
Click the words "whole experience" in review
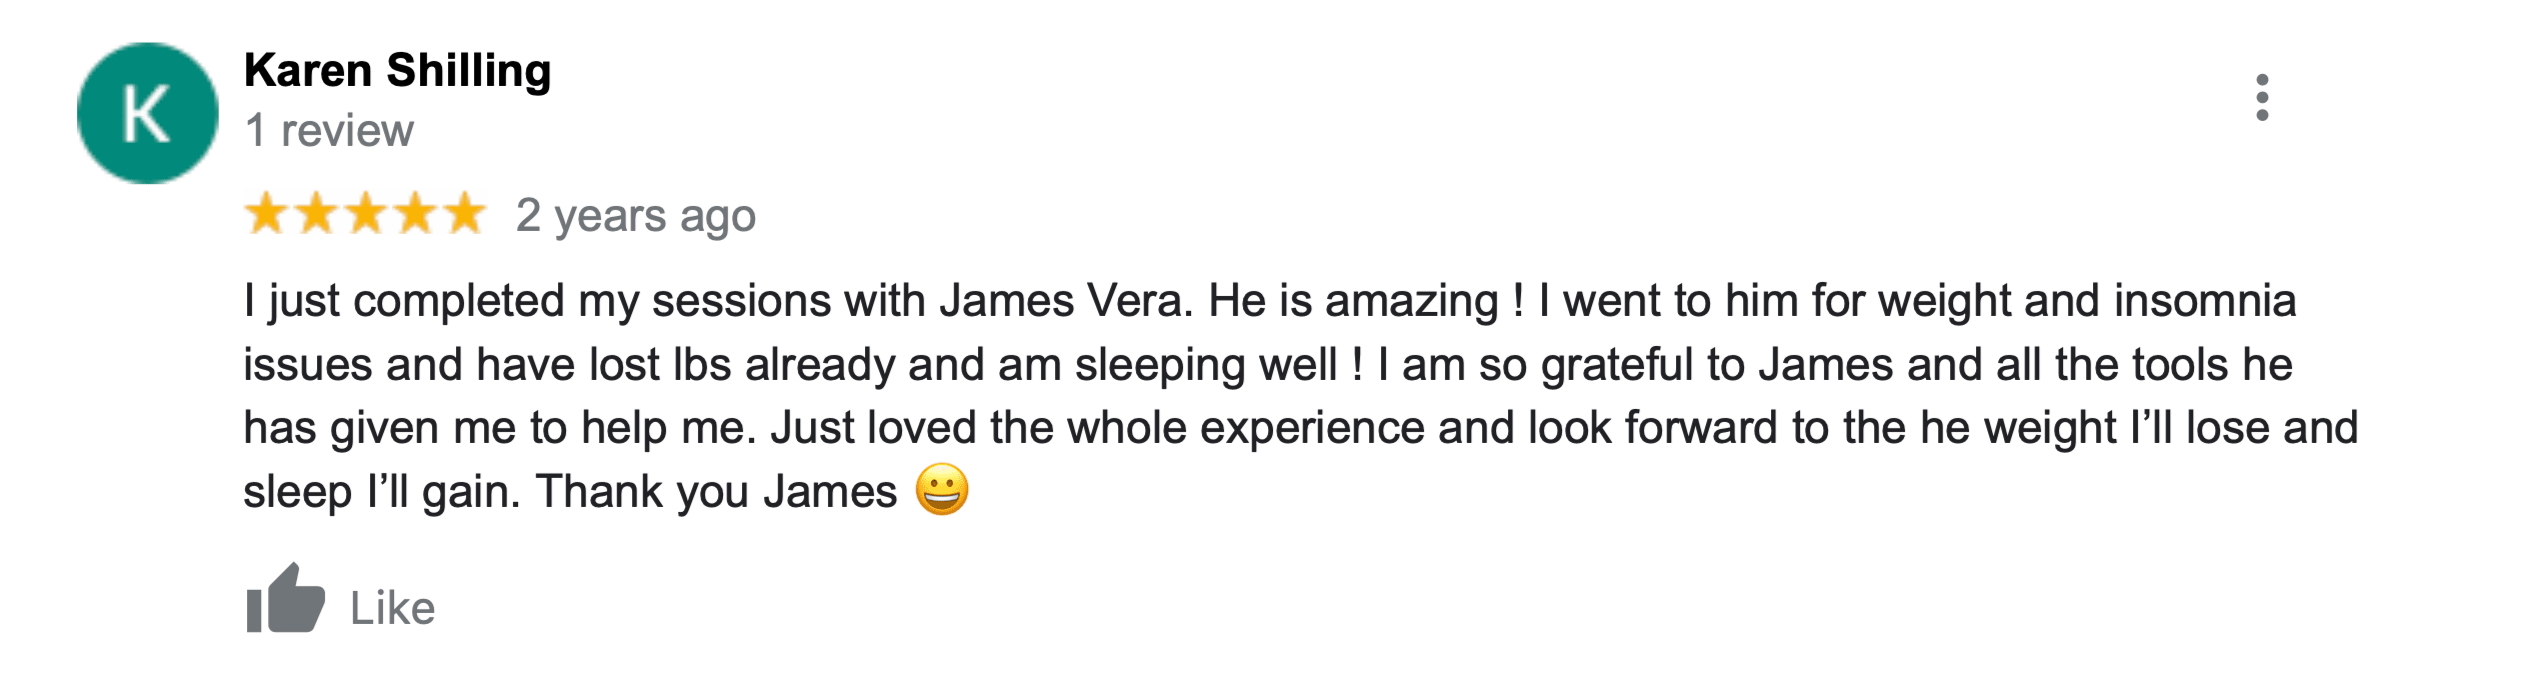1245,428
